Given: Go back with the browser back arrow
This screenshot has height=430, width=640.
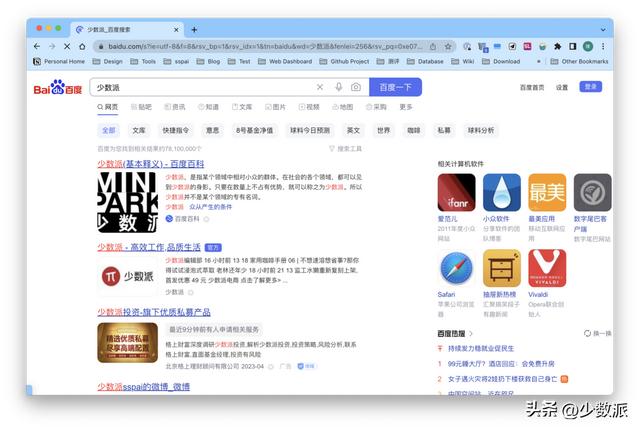Looking at the screenshot, I should (37, 47).
